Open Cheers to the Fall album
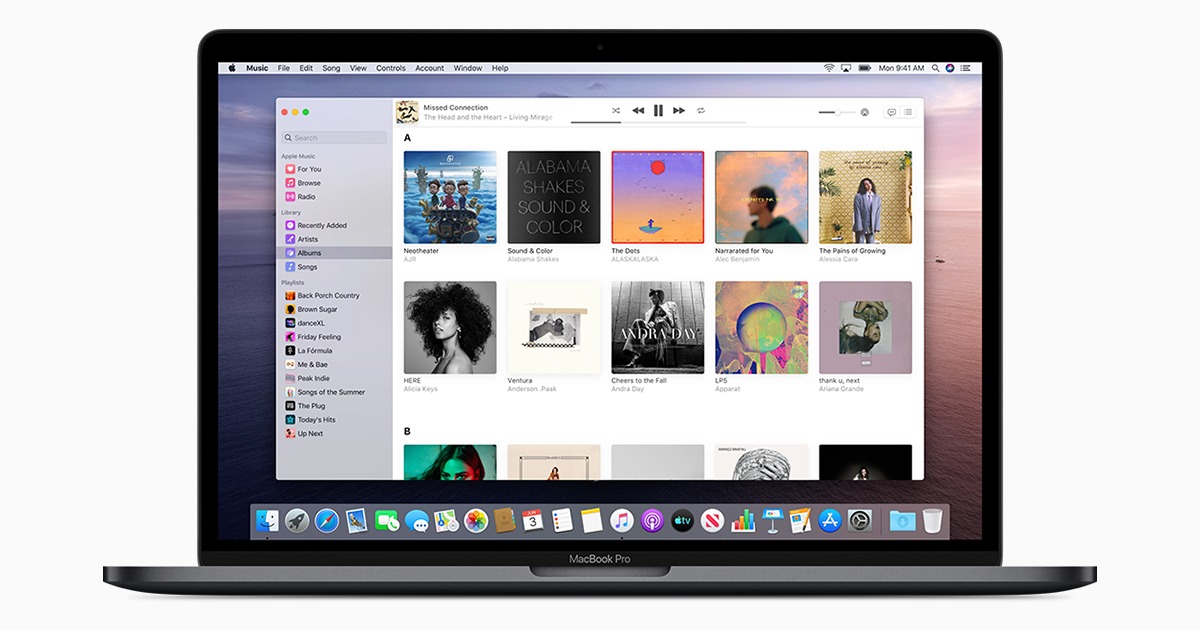Image resolution: width=1200 pixels, height=630 pixels. point(658,327)
